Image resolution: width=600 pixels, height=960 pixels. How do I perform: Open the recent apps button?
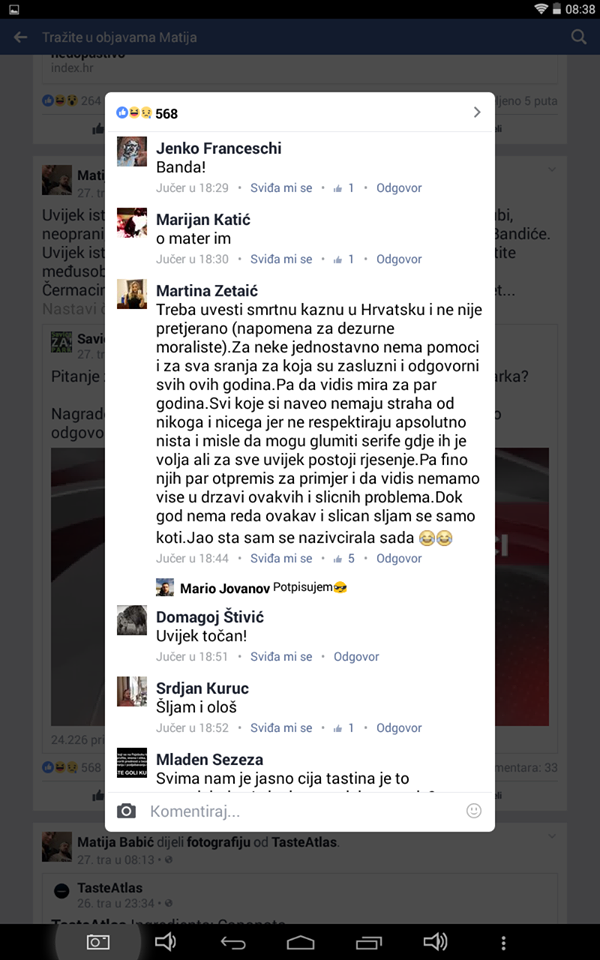tap(367, 943)
